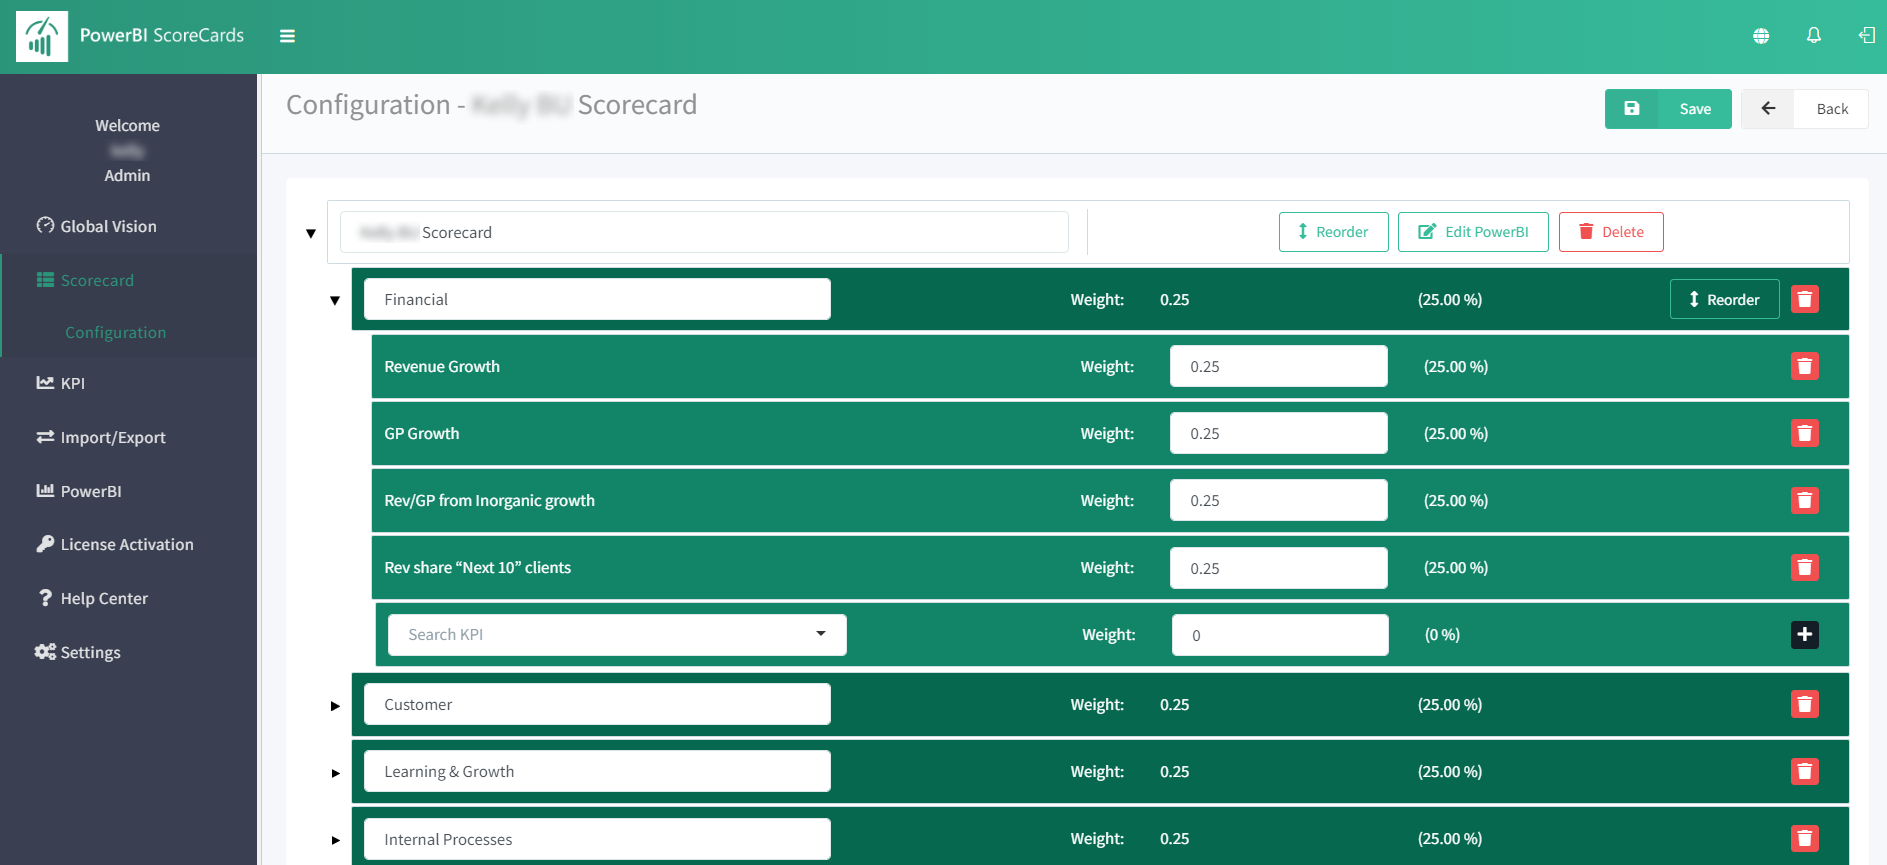Click the Back arrow icon
Image resolution: width=1887 pixels, height=865 pixels.
(x=1768, y=108)
